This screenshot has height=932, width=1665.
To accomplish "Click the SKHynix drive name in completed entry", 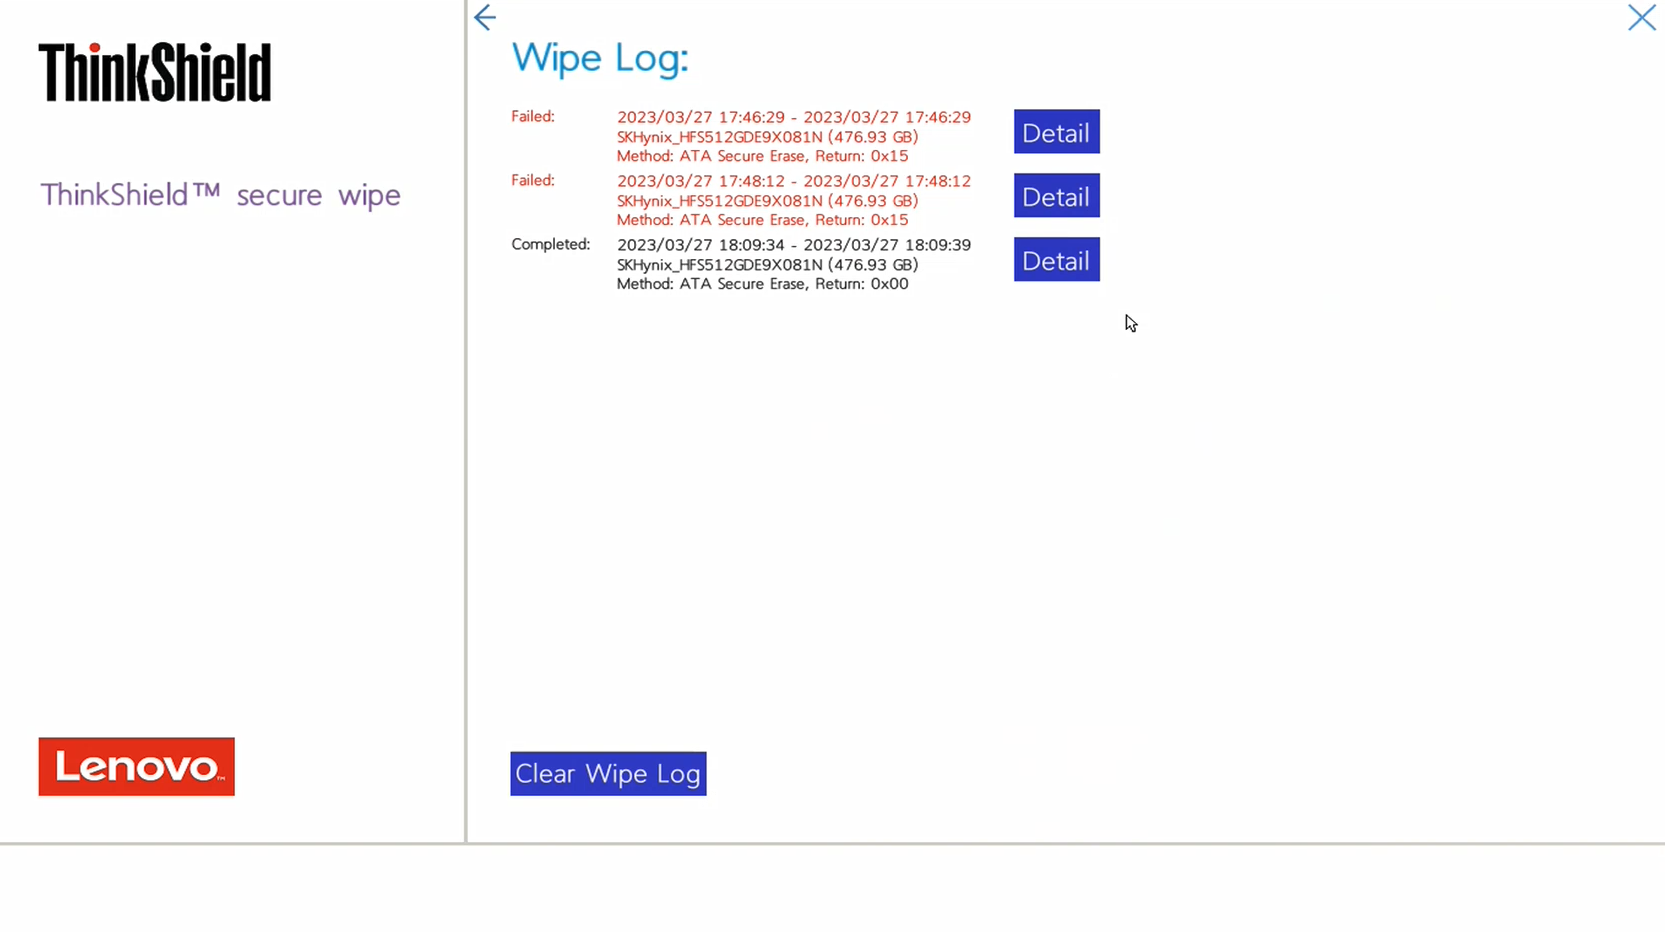I will tap(767, 265).
